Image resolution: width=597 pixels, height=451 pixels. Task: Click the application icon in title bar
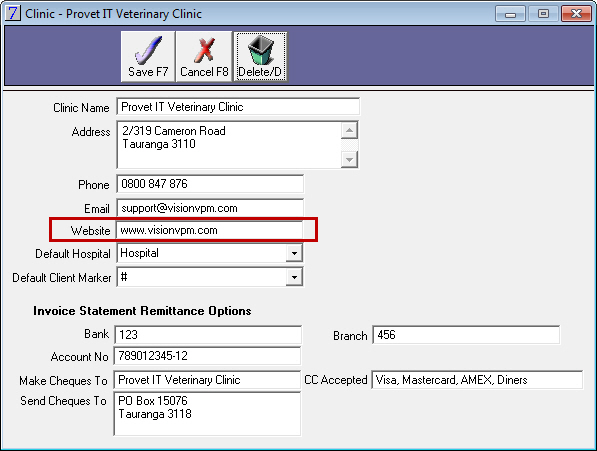click(13, 13)
